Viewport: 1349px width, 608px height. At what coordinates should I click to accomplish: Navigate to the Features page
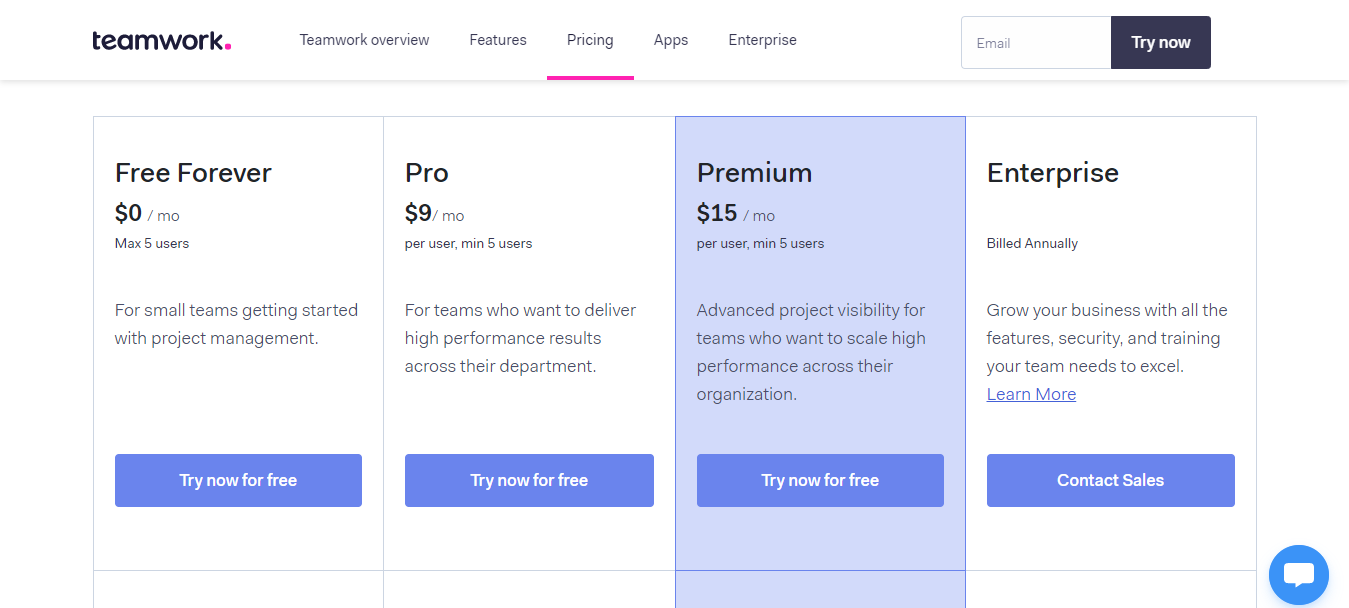[497, 40]
